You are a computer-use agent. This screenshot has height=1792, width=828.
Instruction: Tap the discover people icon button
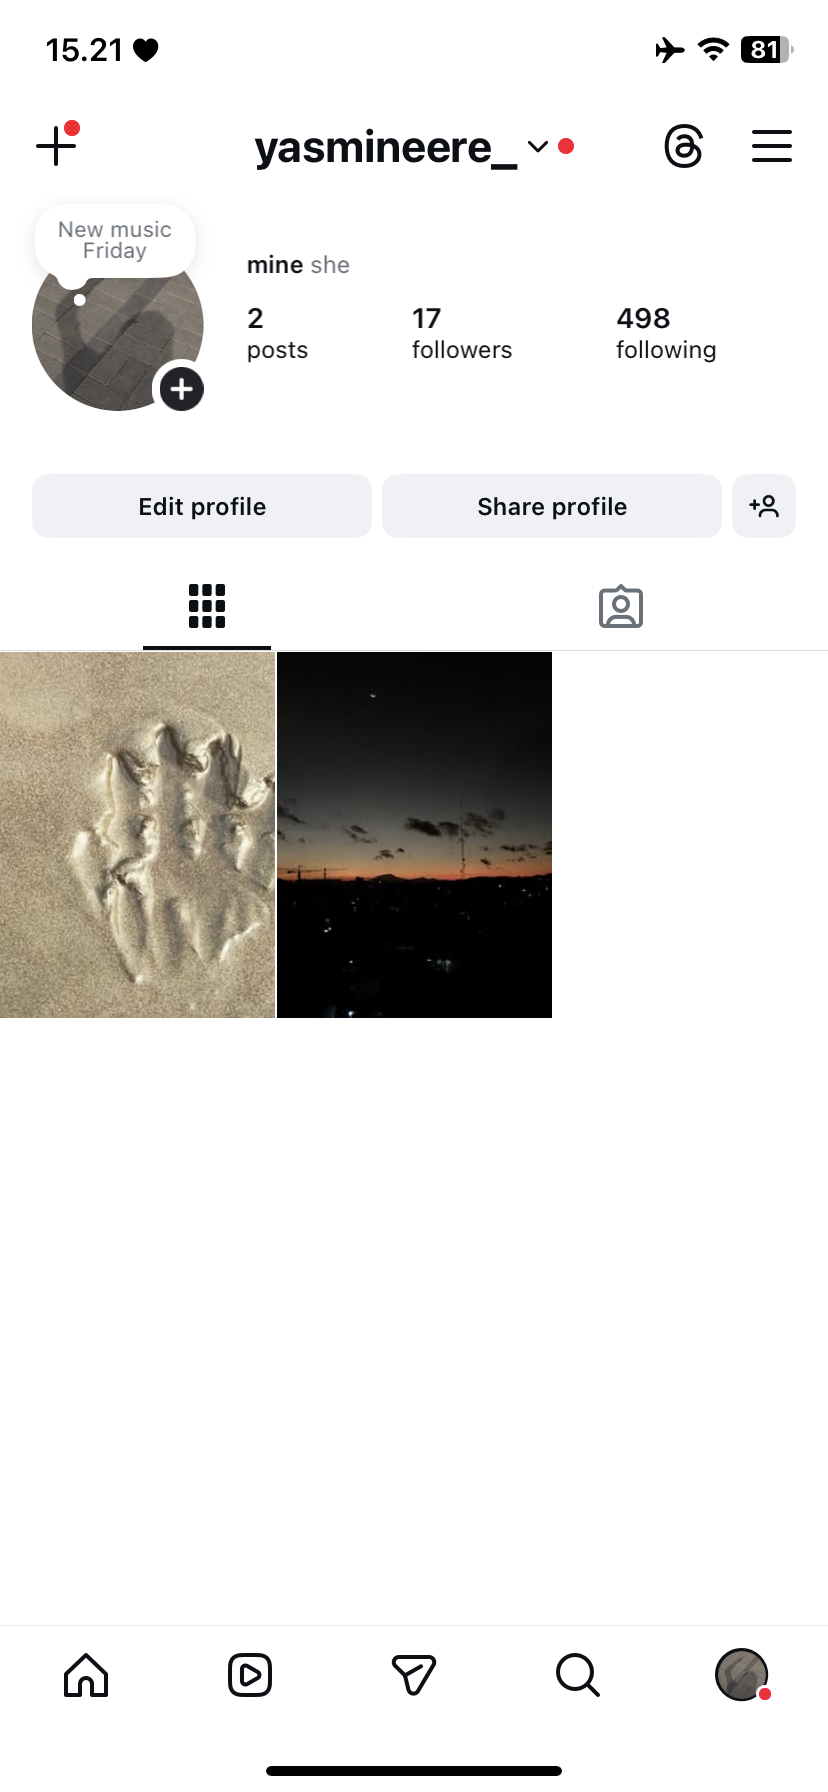click(764, 506)
